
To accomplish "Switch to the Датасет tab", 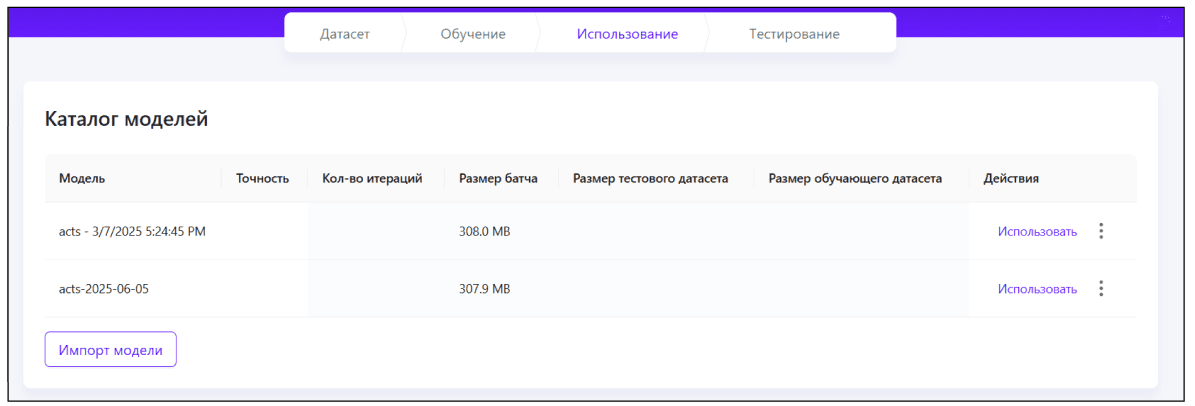I will point(345,34).
